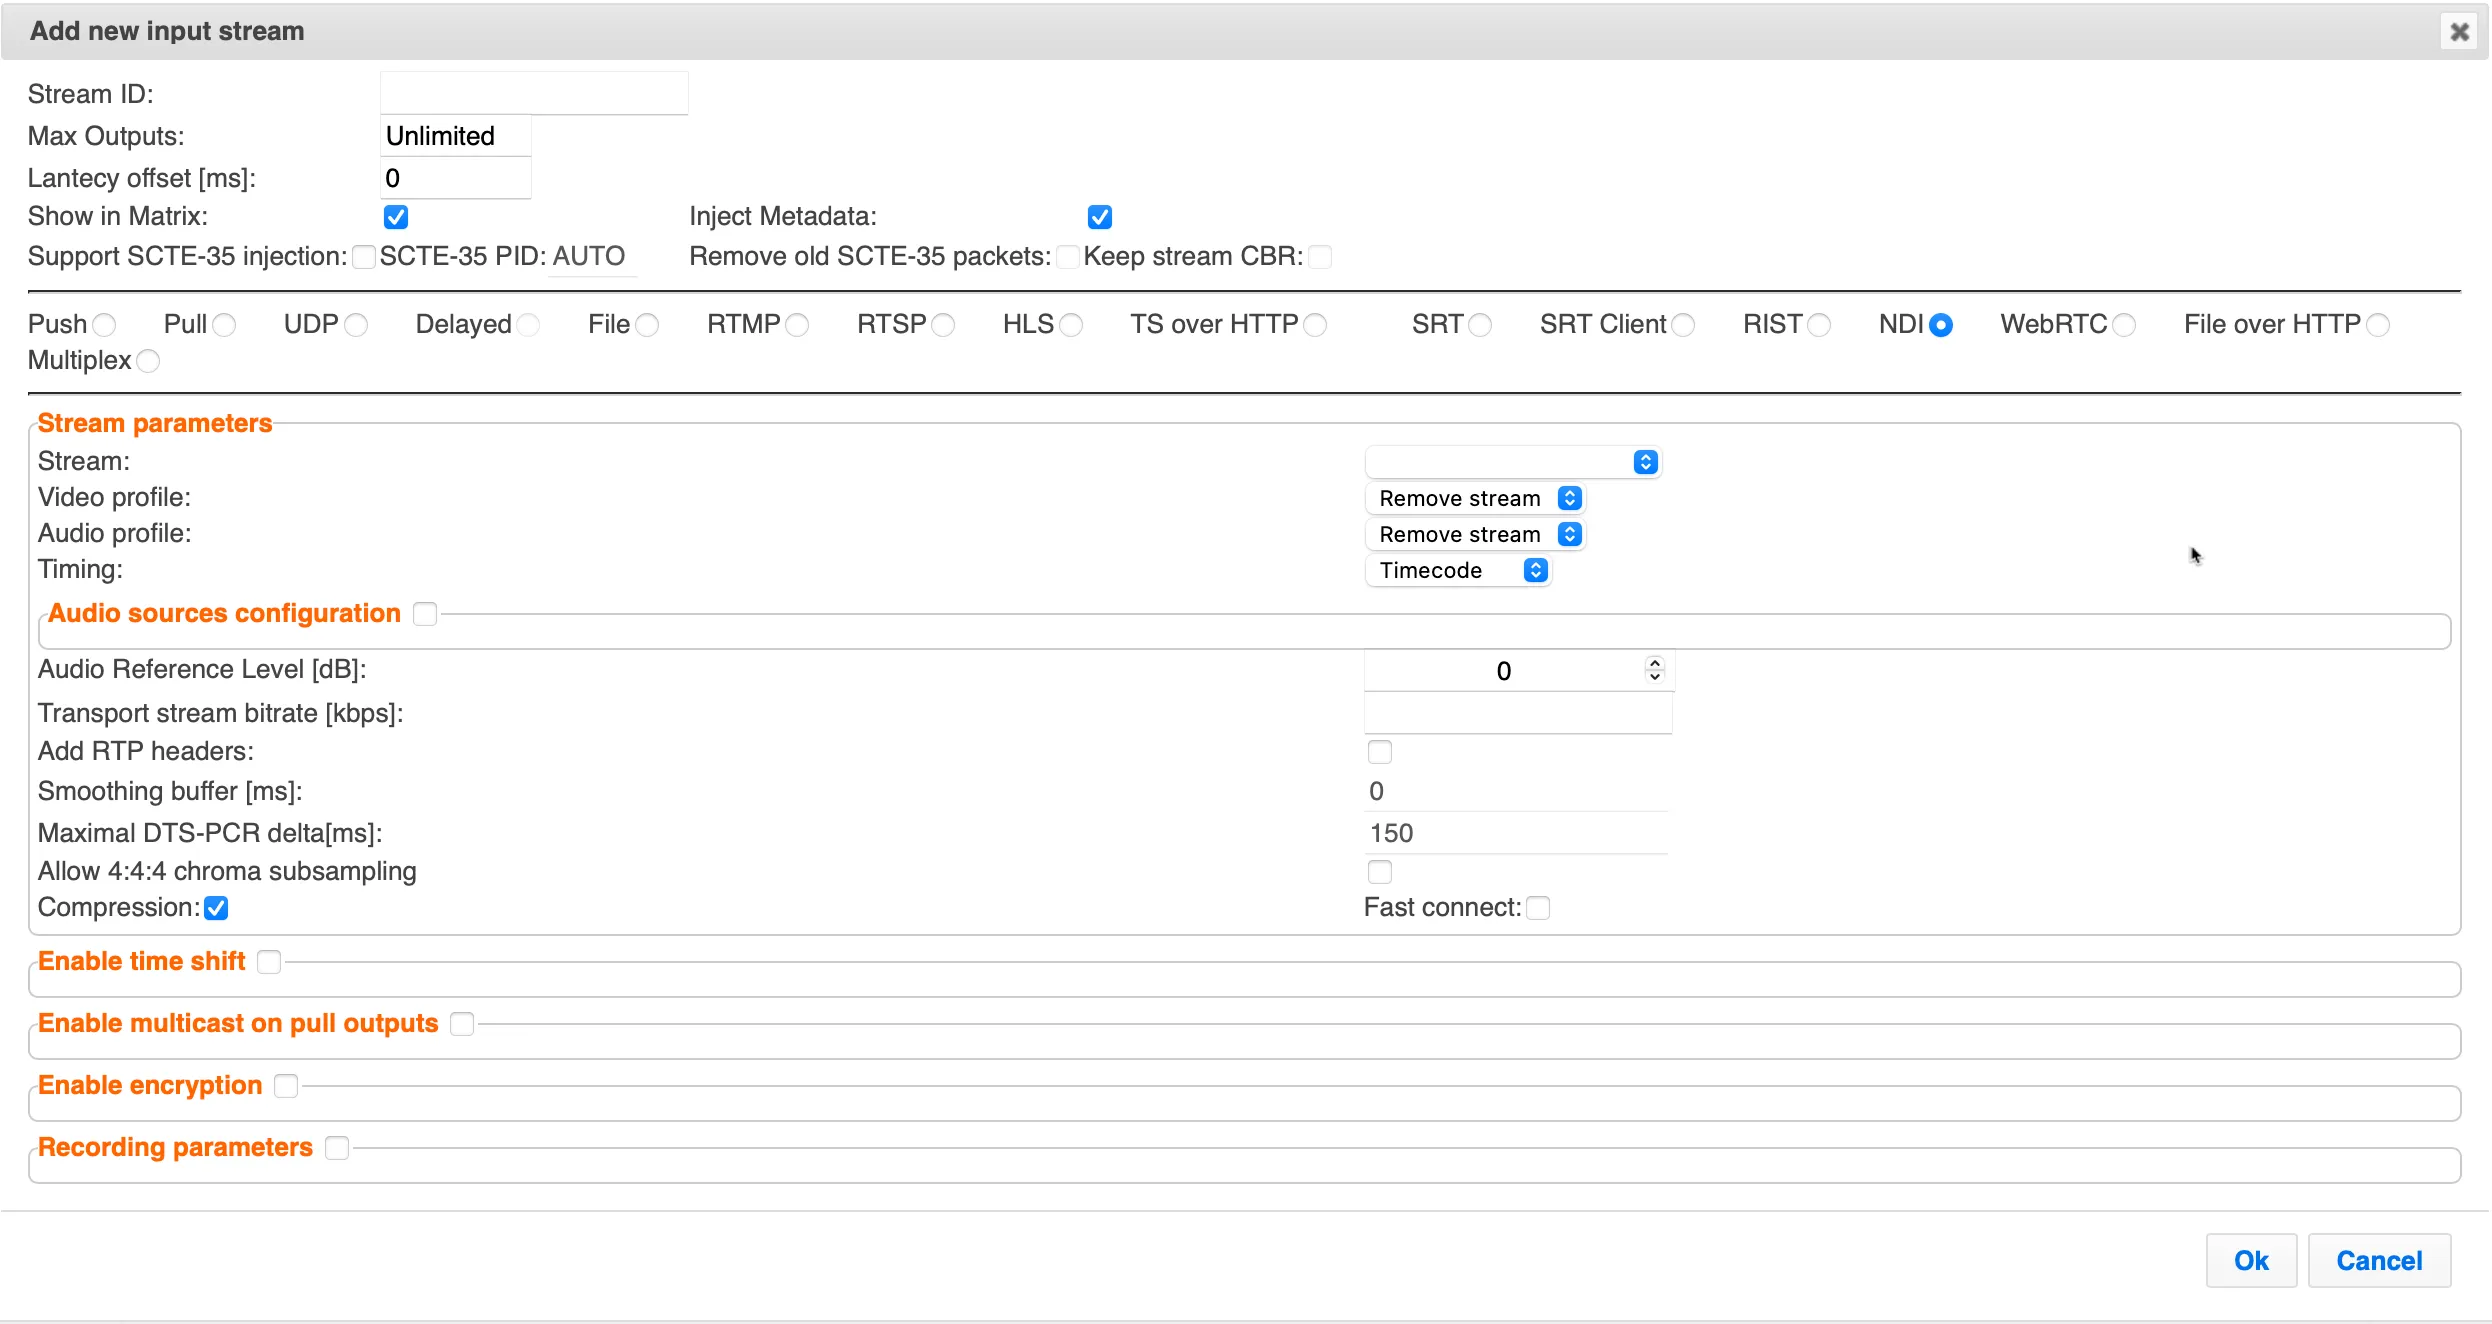This screenshot has width=2492, height=1324.
Task: Click the Smoothing buffer field
Action: (1516, 791)
